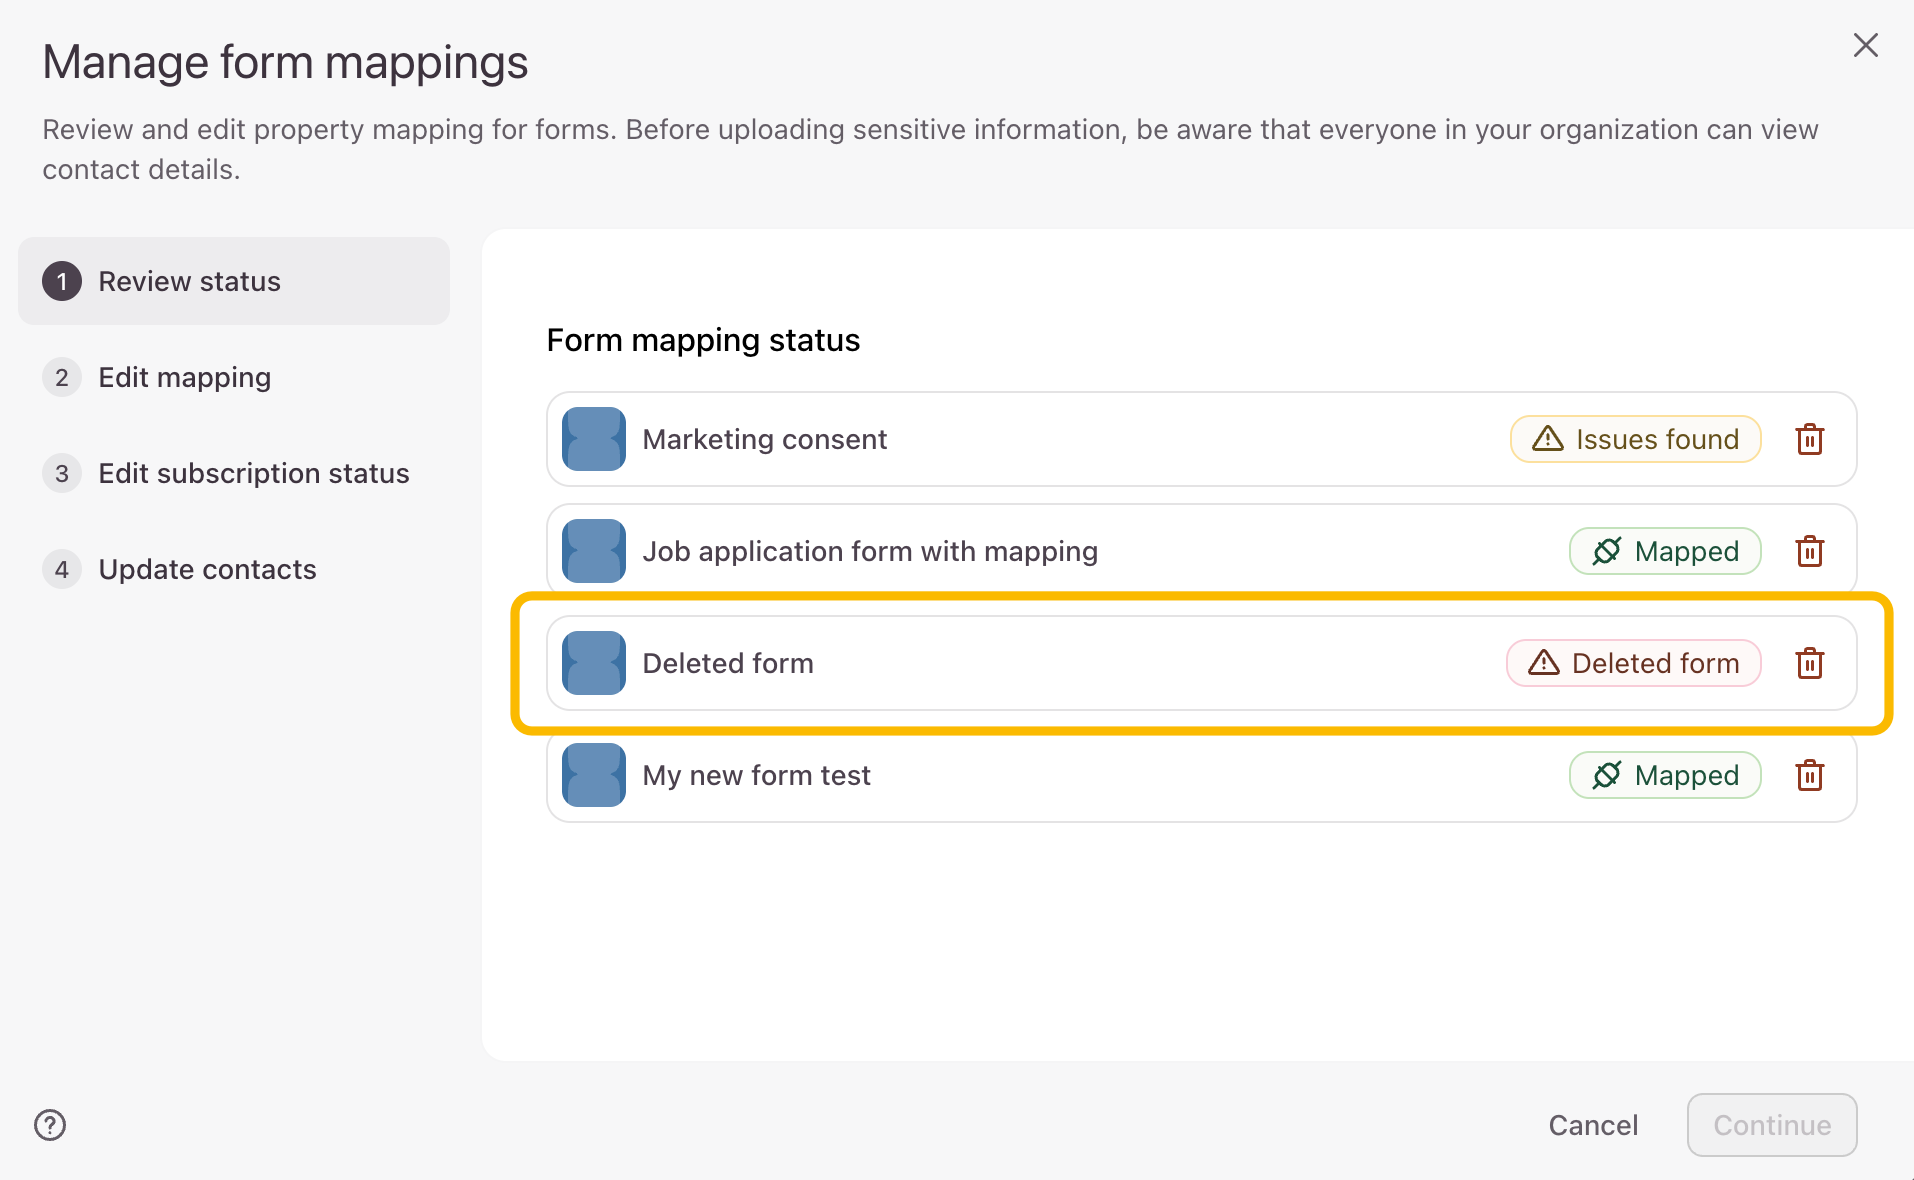Viewport: 1914px width, 1180px height.
Task: Open the Edit subscription status step
Action: (x=253, y=473)
